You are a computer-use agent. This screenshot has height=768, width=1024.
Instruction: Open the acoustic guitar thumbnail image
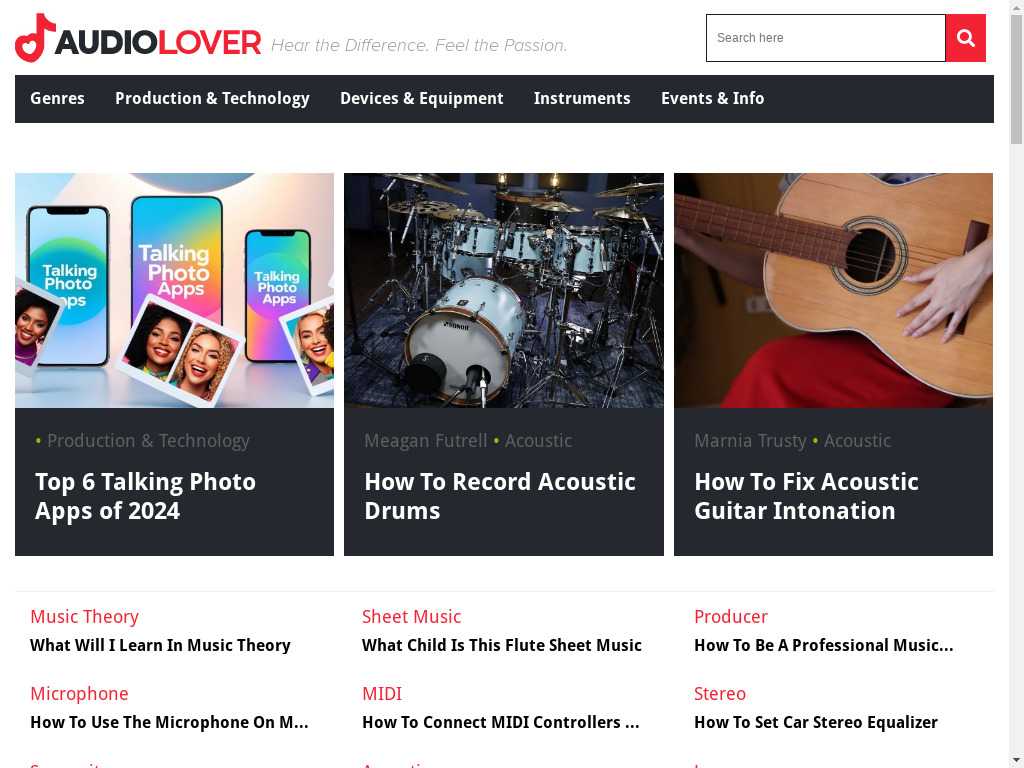coord(833,291)
